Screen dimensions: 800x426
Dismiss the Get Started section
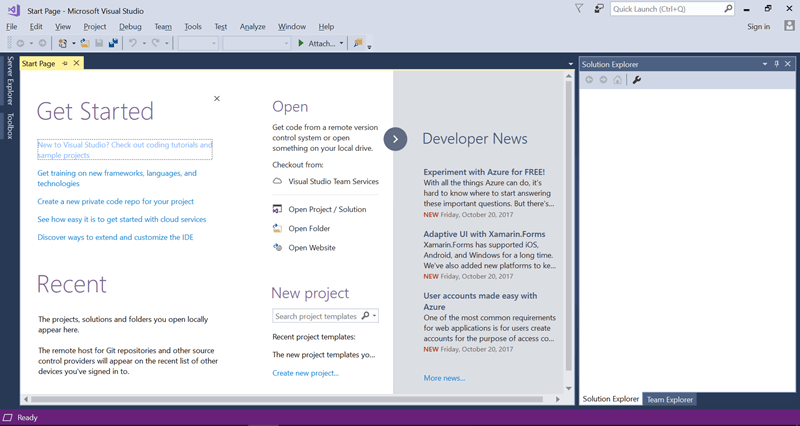[x=217, y=98]
